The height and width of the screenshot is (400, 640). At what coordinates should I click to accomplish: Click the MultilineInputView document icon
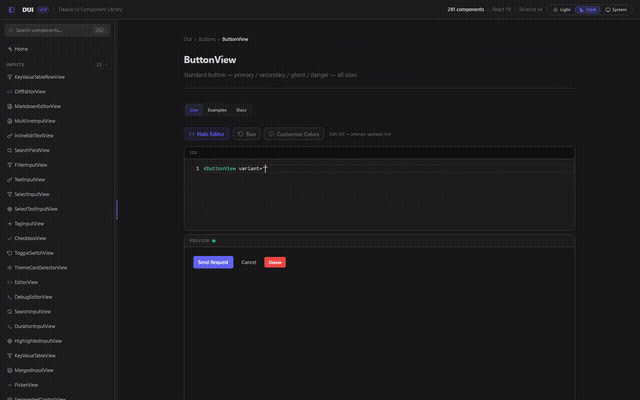pos(9,121)
